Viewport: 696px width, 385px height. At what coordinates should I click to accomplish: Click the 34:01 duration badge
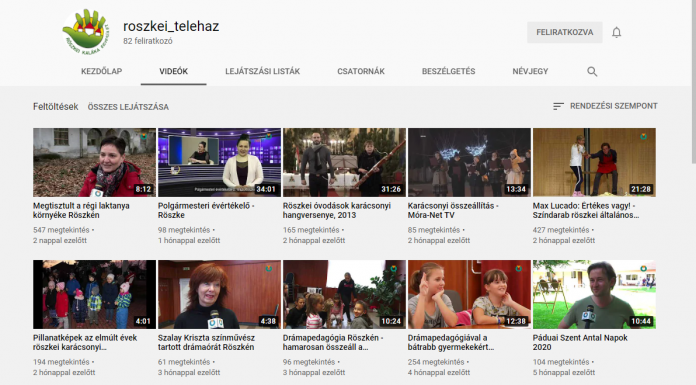[x=266, y=190]
